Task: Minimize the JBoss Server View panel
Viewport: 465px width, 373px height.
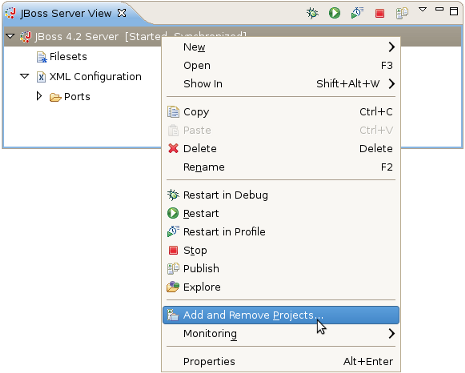Action: [439, 9]
